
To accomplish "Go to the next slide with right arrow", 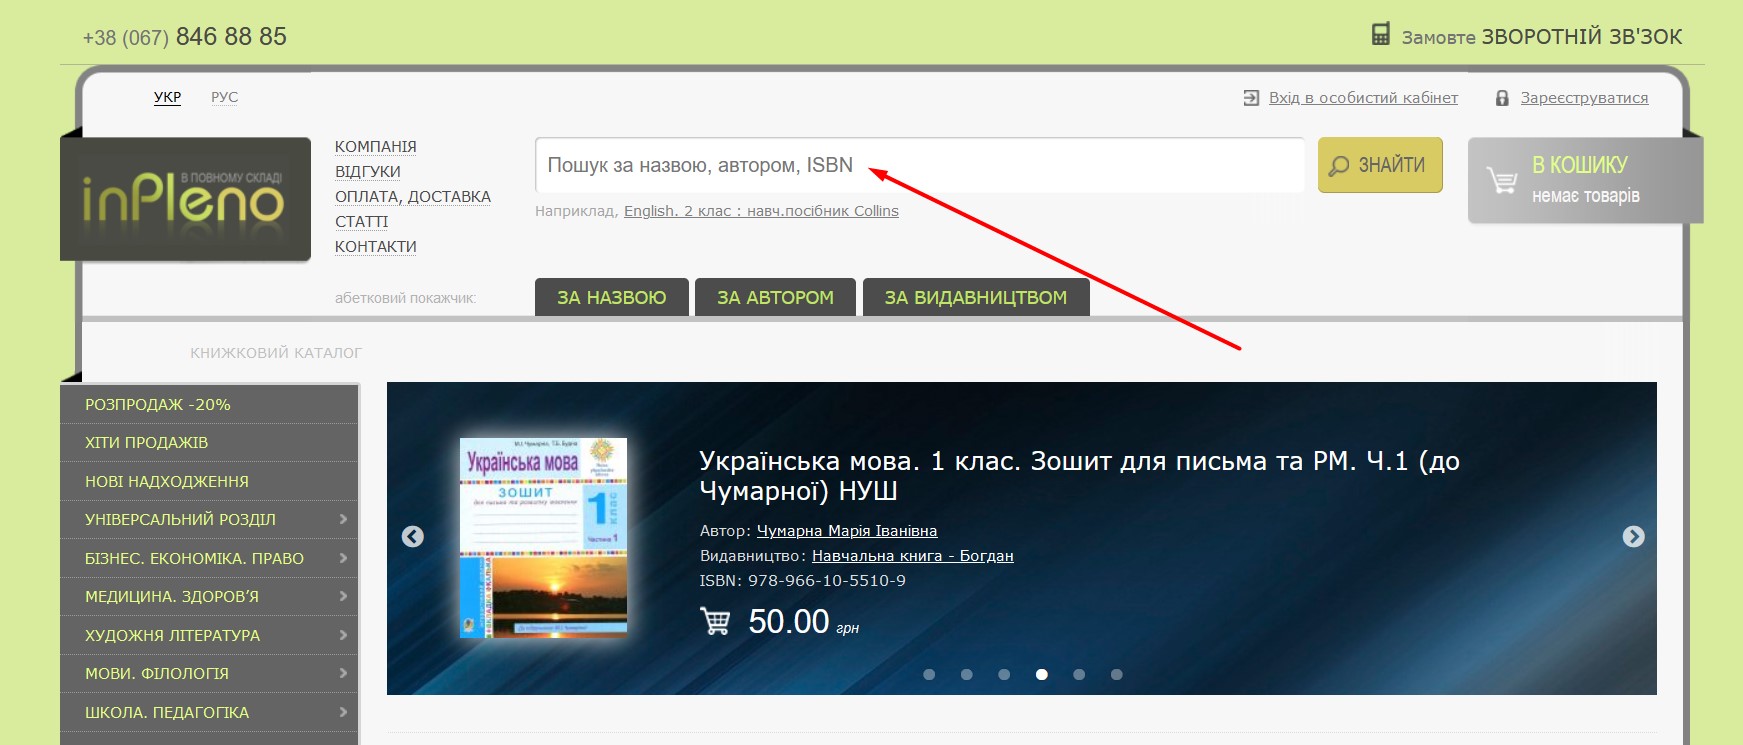I will pos(1633,537).
